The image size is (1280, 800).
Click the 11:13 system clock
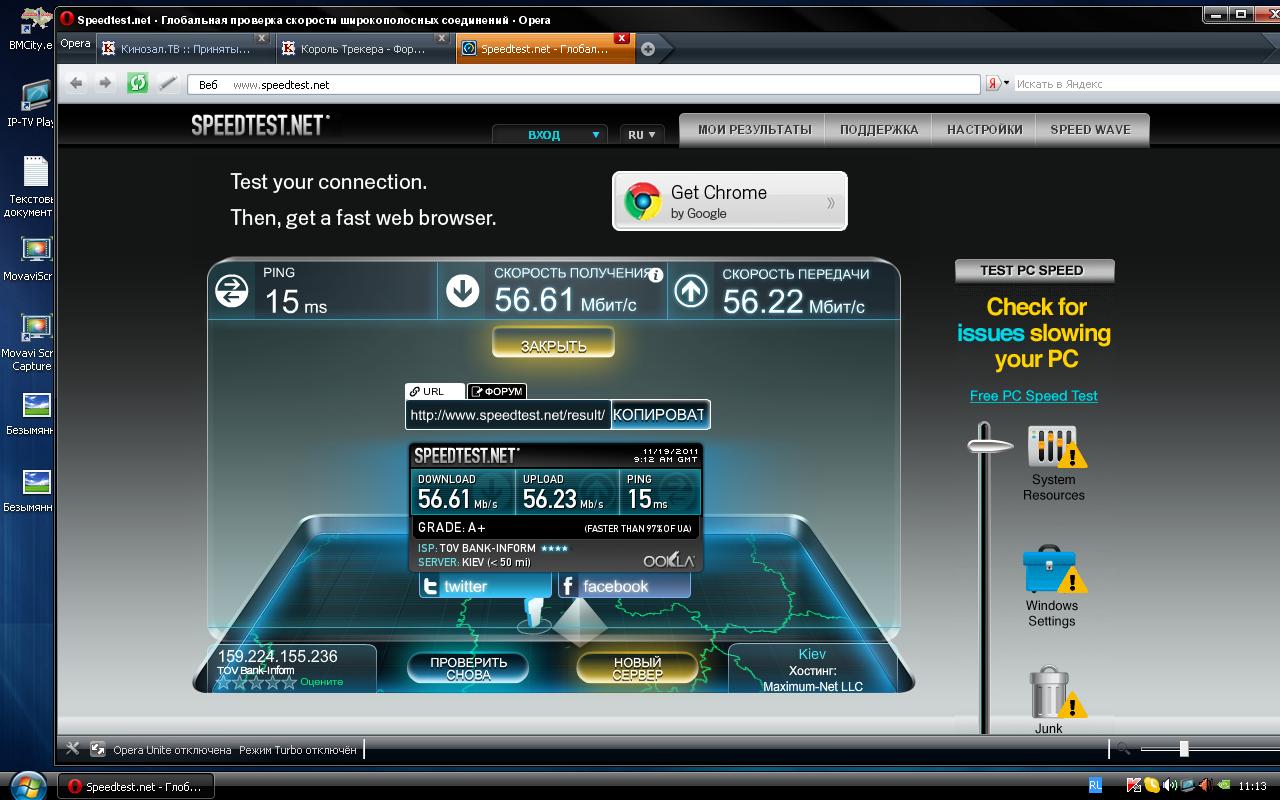coord(1252,786)
